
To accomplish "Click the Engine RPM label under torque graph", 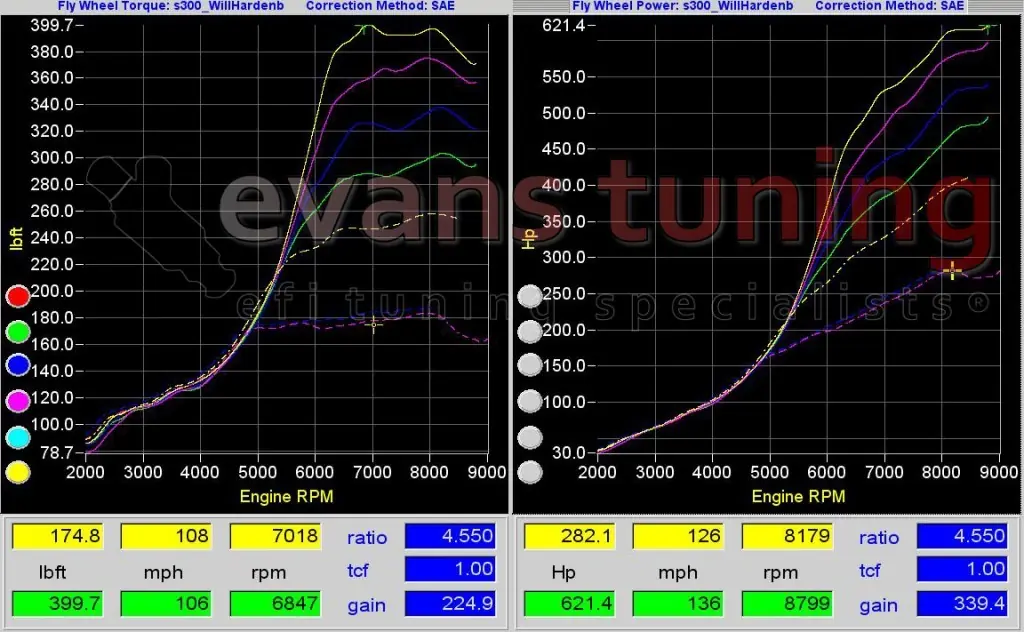I will [286, 497].
